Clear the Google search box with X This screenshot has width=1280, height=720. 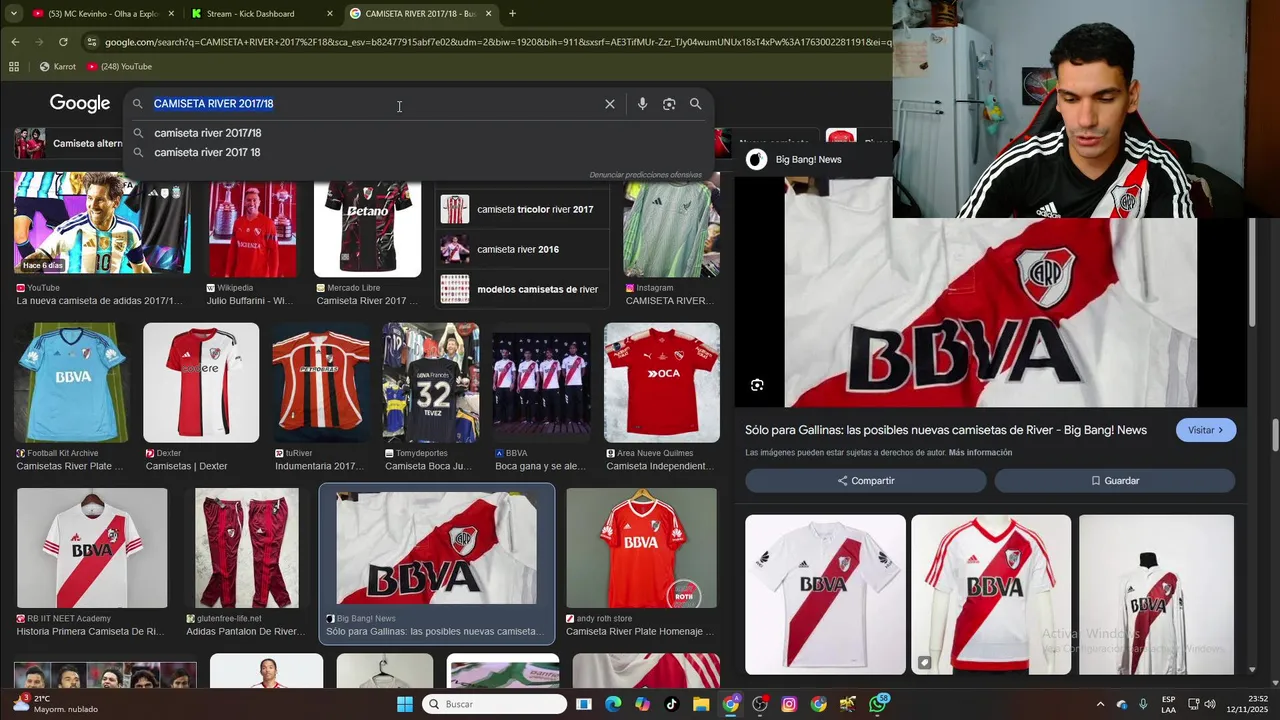coord(610,104)
